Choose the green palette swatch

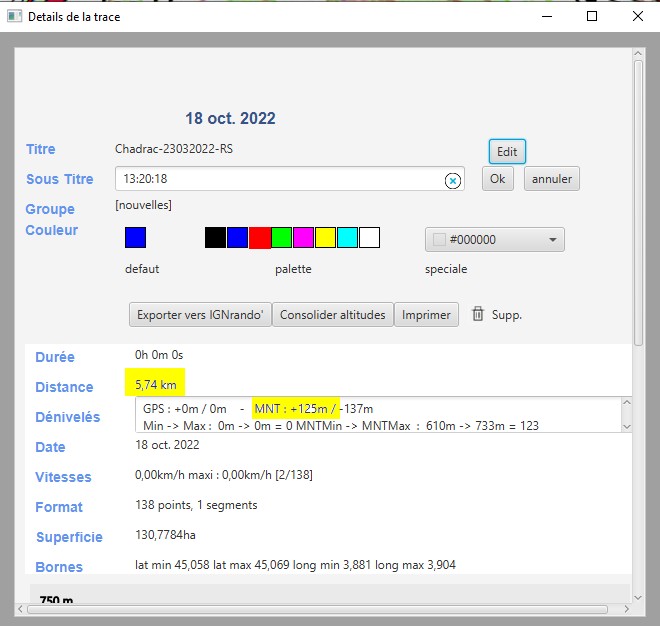282,238
